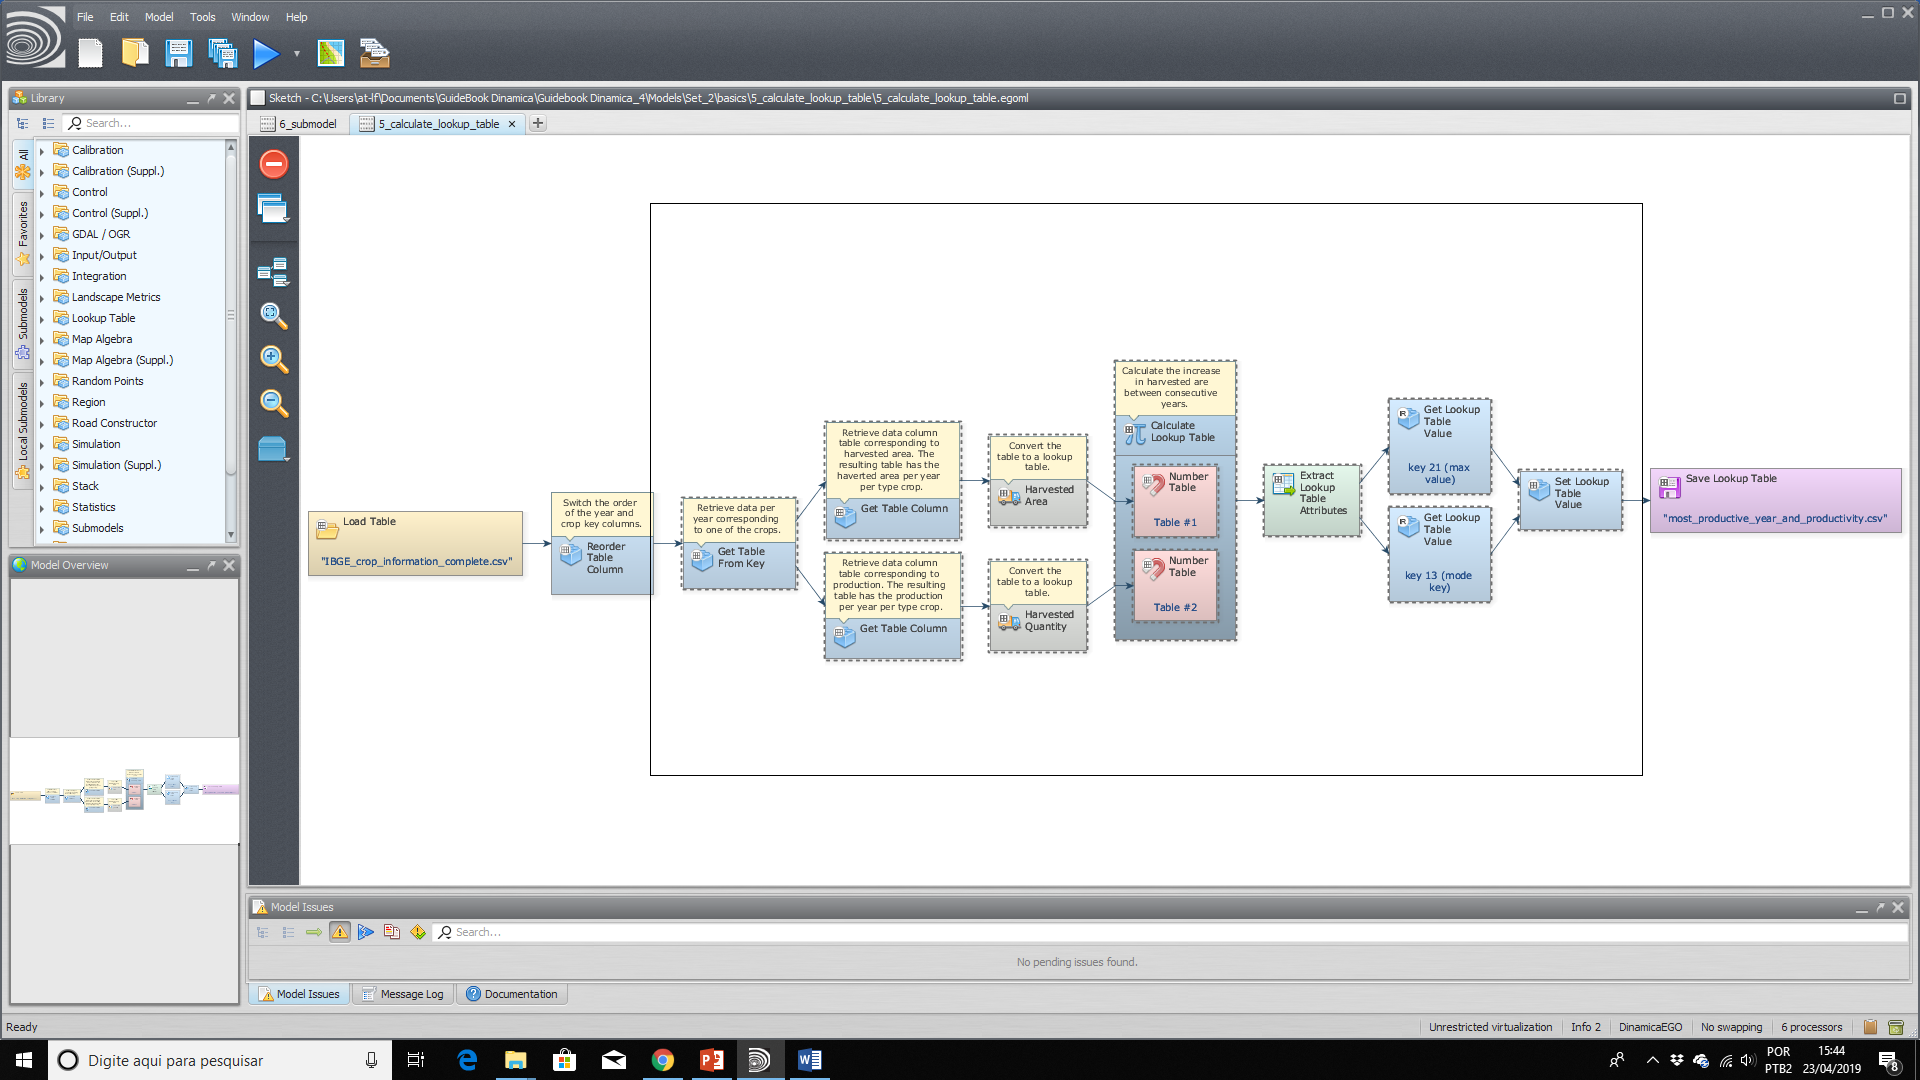
Task: Expand the Simulation category
Action: pos(42,445)
